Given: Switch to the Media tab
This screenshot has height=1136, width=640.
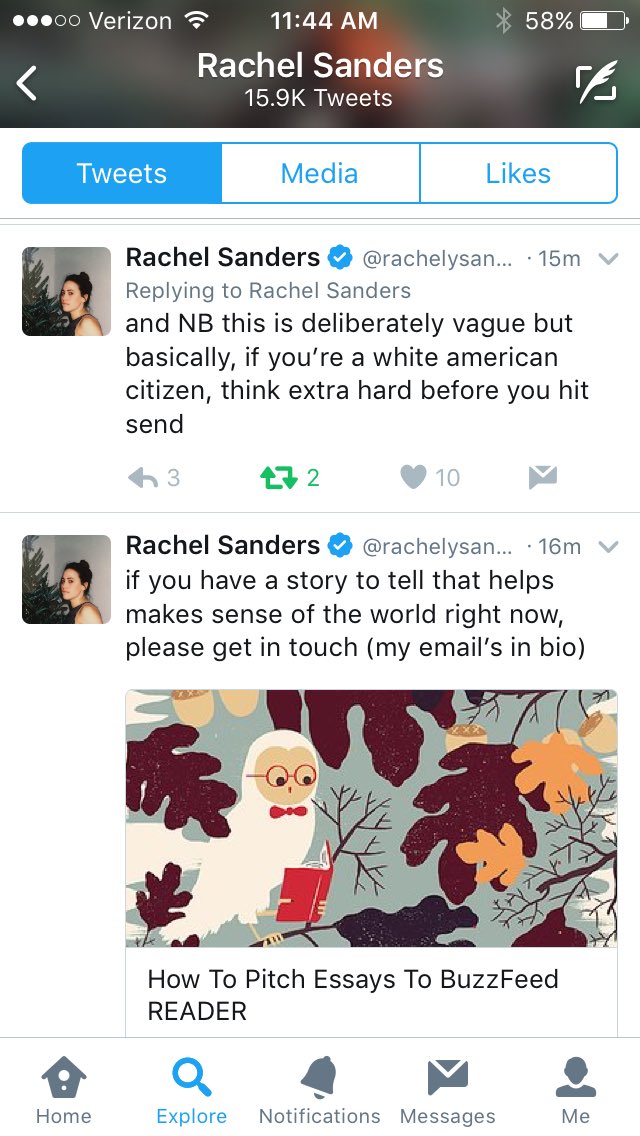Looking at the screenshot, I should coord(320,173).
